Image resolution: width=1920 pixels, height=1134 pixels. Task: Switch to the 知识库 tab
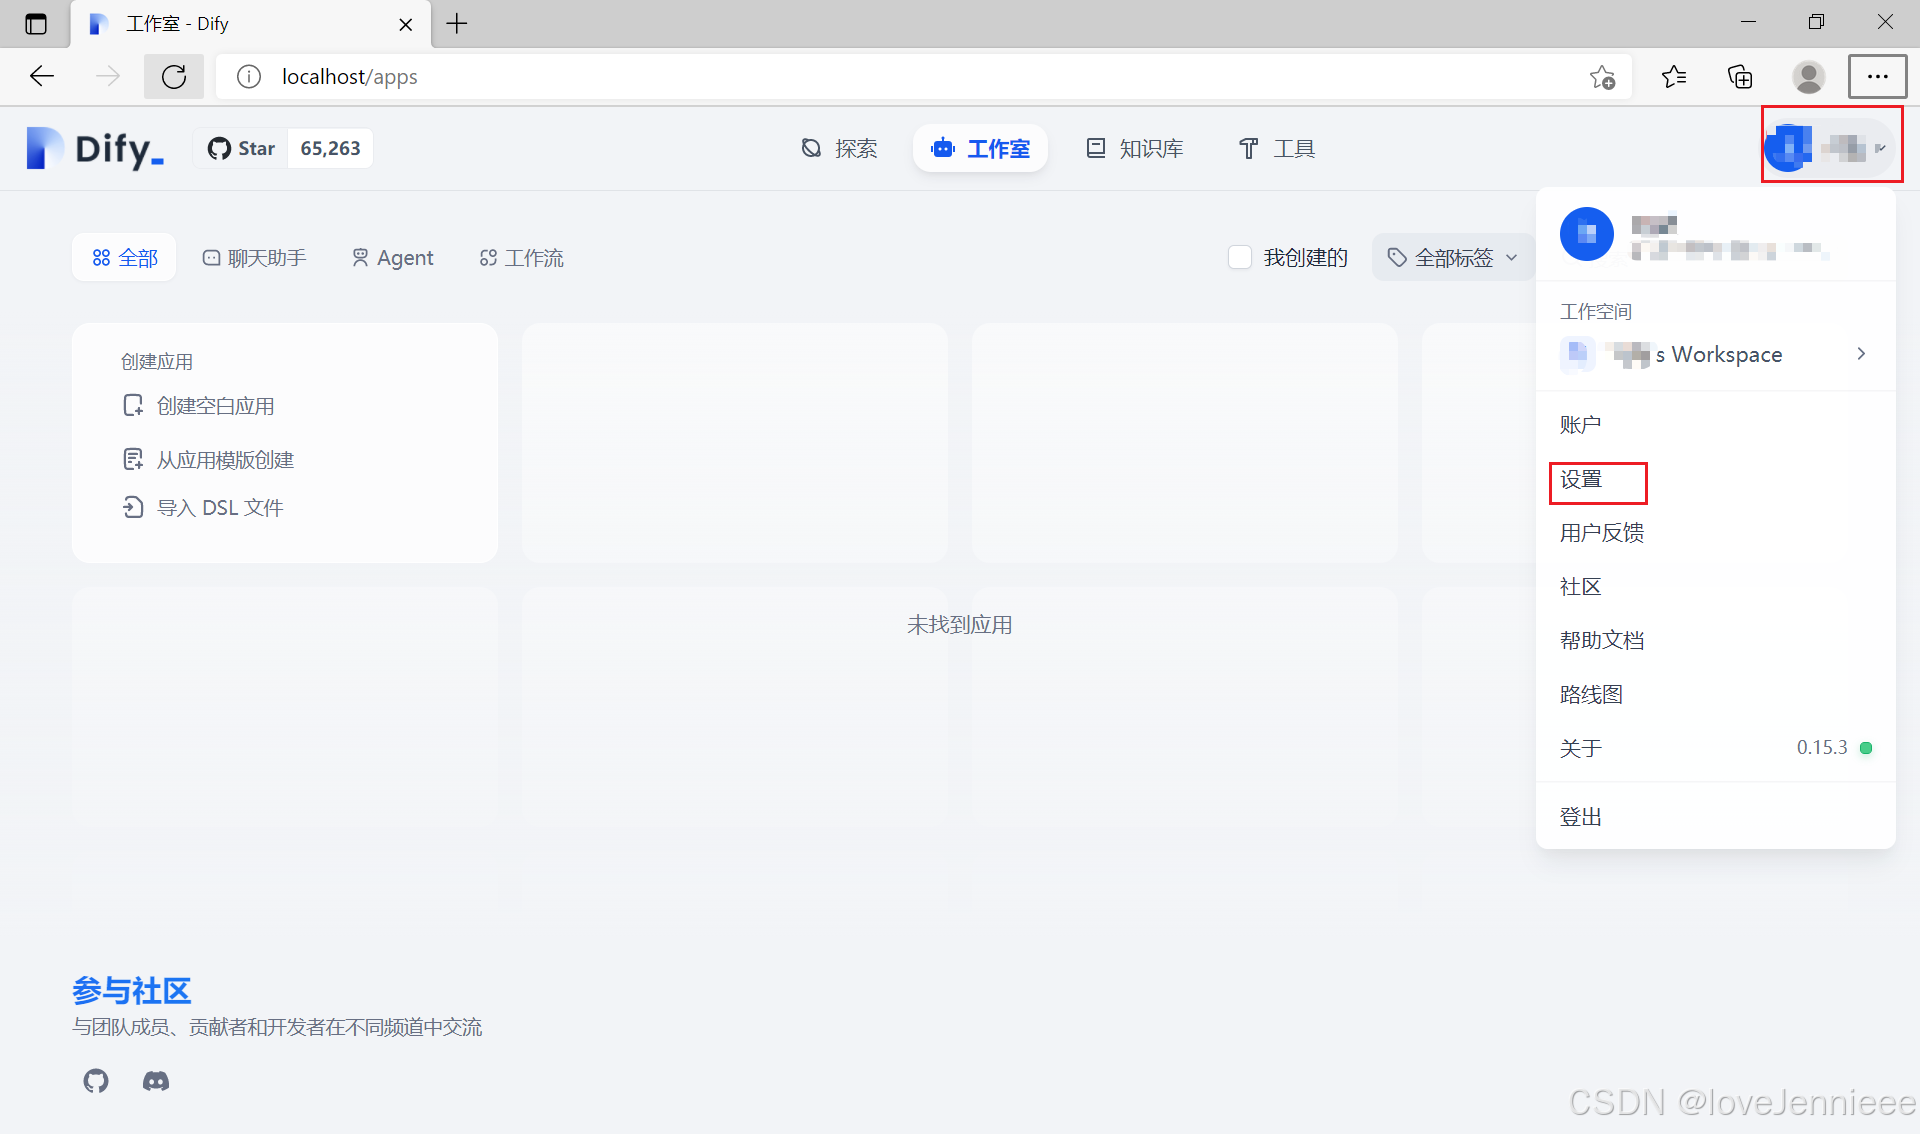(1135, 149)
